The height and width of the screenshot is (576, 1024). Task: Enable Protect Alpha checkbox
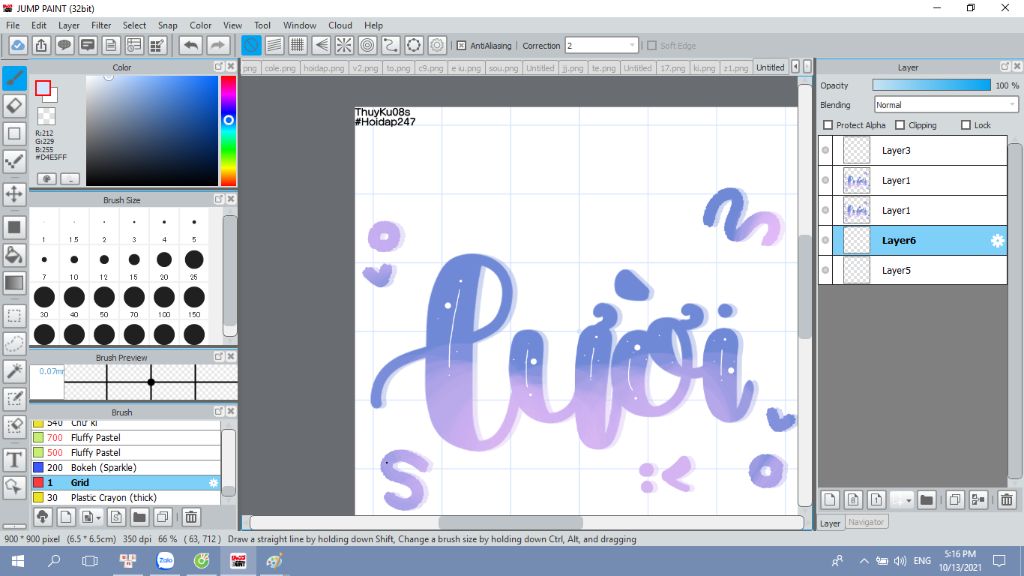828,125
